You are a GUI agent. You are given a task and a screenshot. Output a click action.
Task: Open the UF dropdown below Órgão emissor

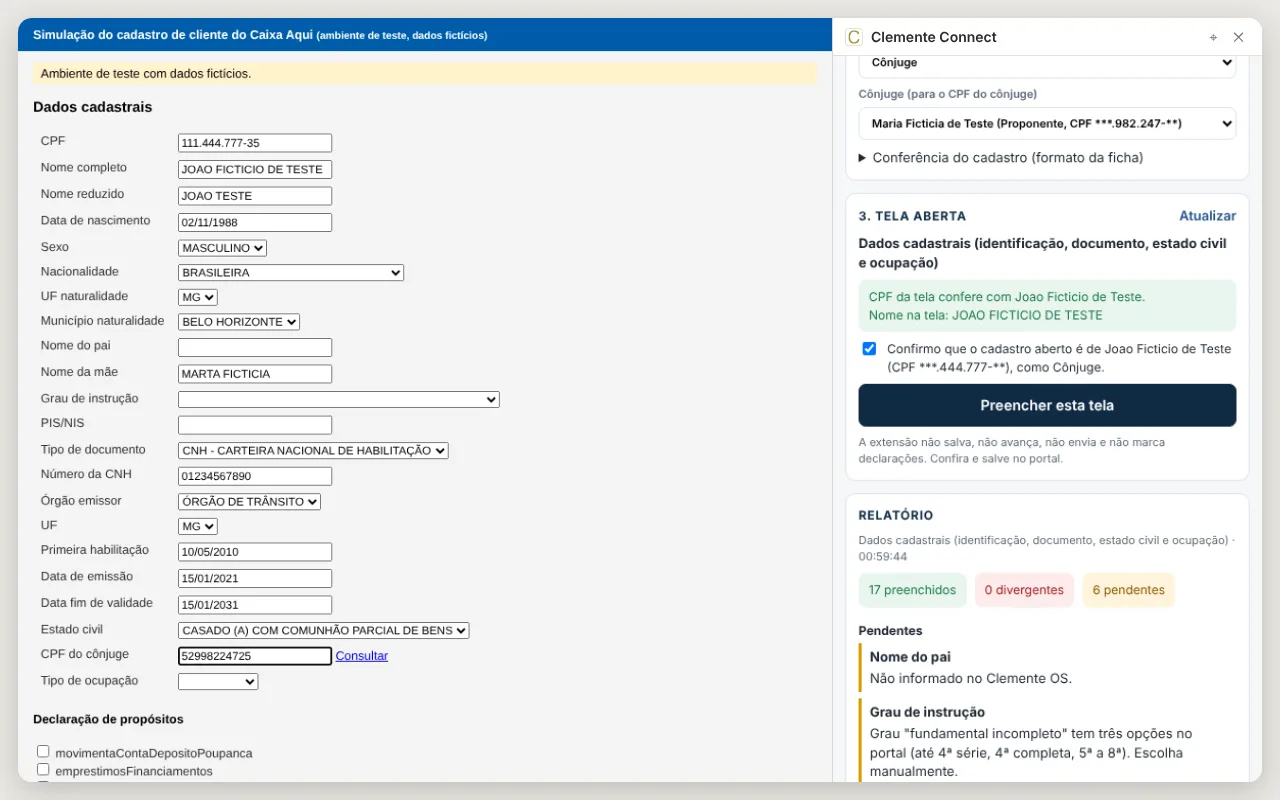point(198,526)
